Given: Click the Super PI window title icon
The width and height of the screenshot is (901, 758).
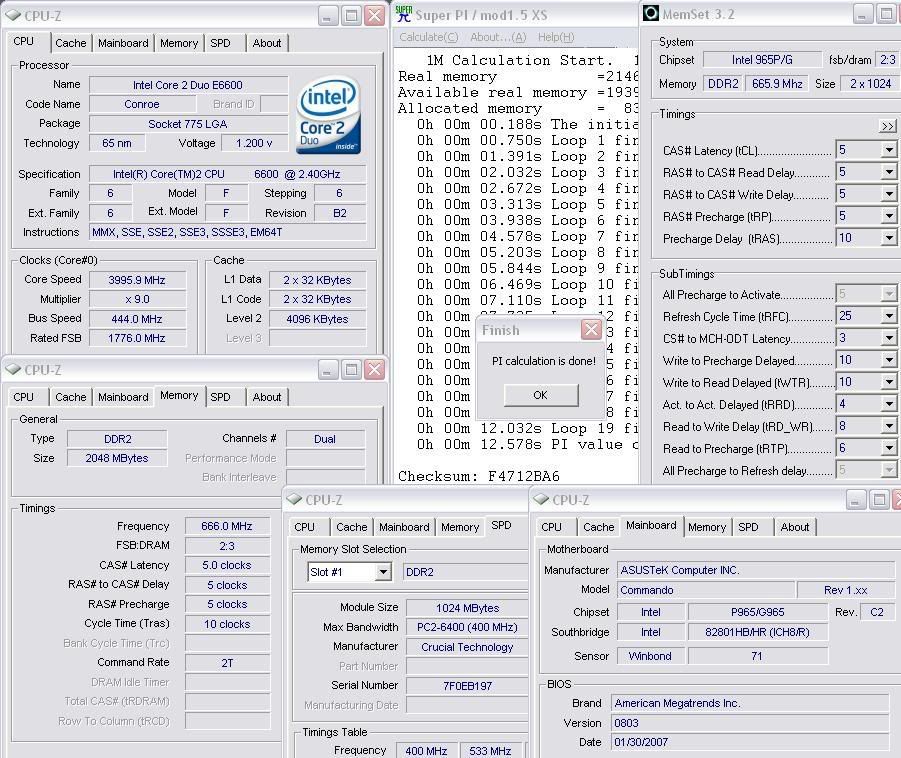Looking at the screenshot, I should pos(404,14).
